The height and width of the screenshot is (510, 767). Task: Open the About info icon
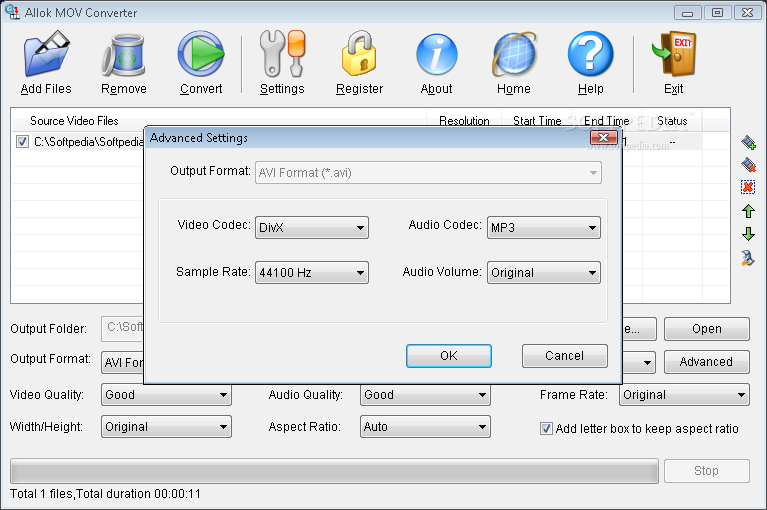[x=436, y=54]
